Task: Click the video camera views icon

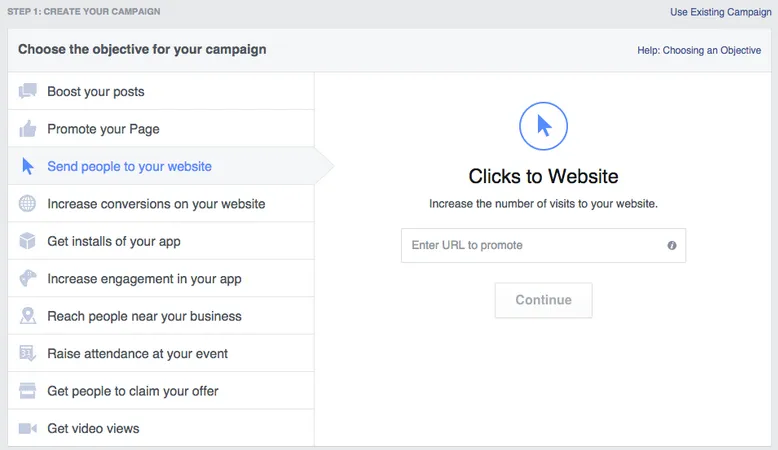Action: (28, 429)
